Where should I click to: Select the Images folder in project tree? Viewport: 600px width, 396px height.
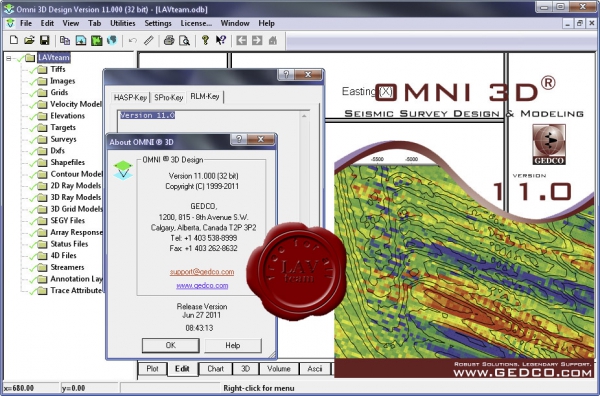click(x=63, y=81)
